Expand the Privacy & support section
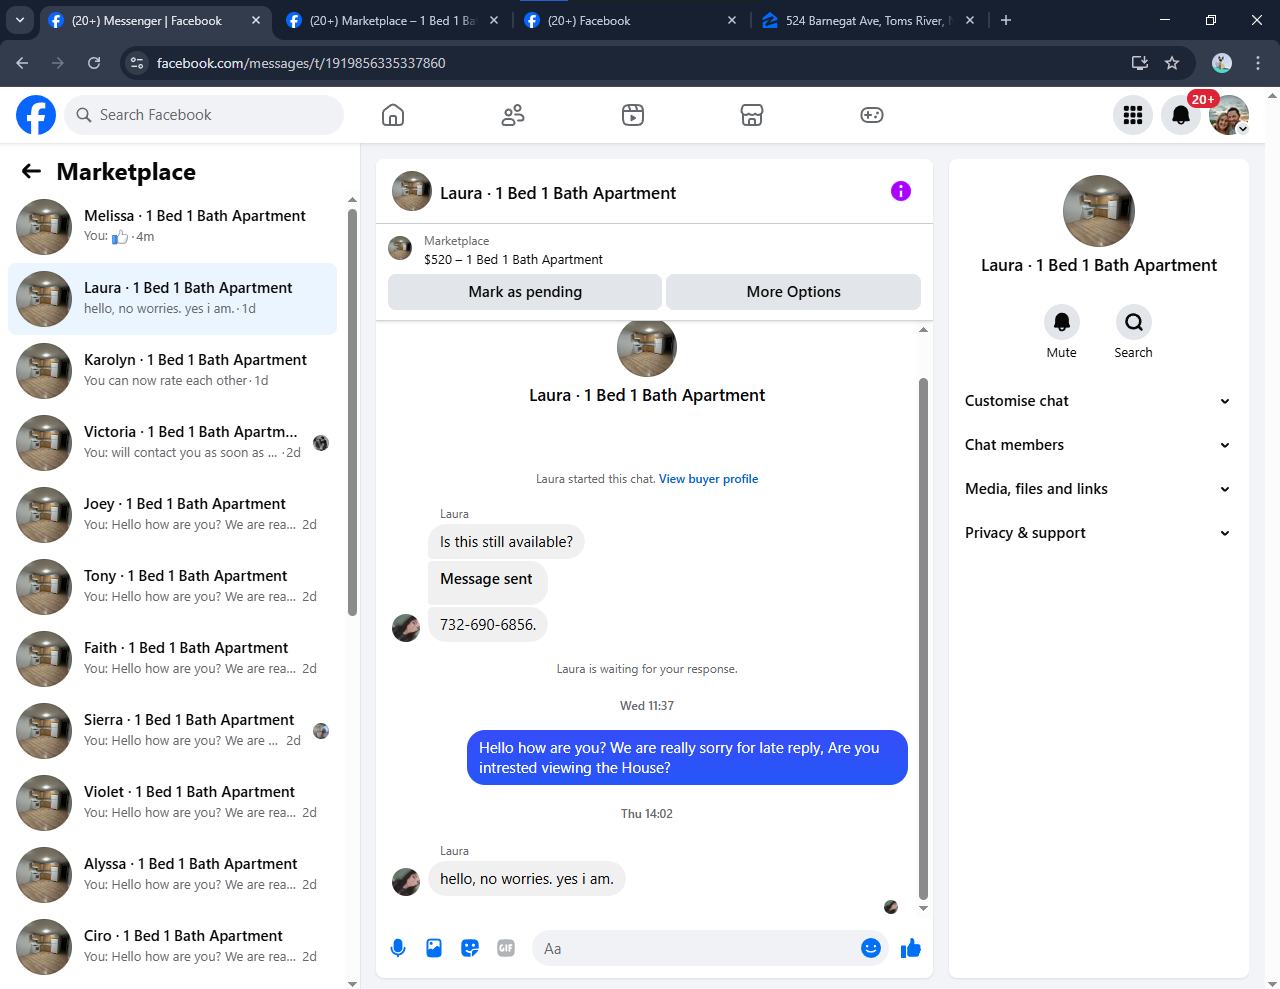The image size is (1280, 989). tap(1098, 533)
